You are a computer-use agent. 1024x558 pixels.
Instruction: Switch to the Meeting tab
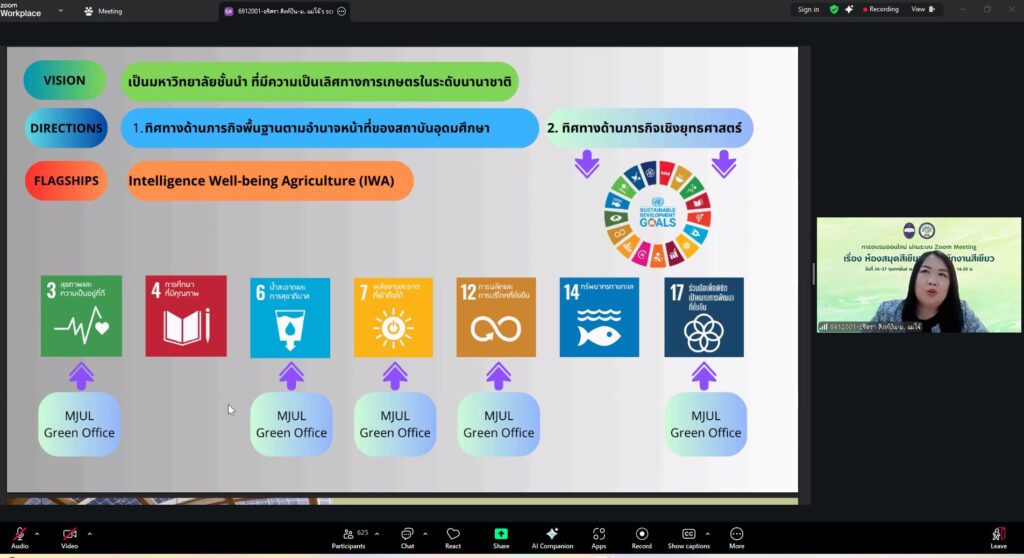103,11
